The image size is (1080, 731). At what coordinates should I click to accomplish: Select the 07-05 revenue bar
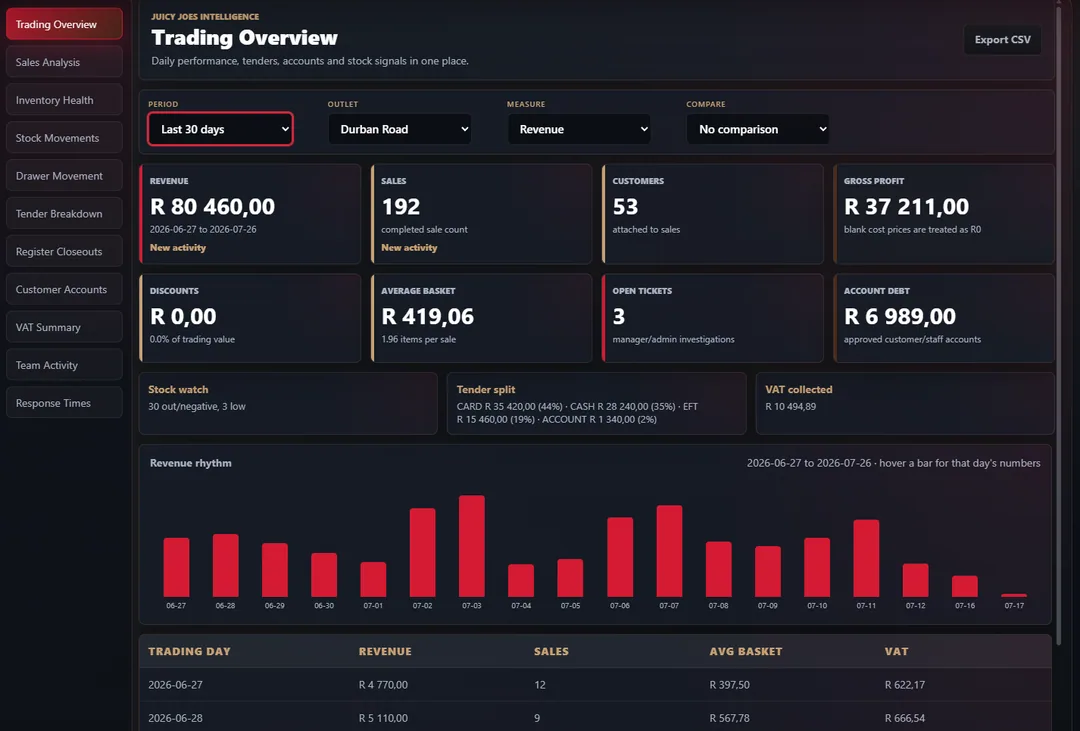coord(570,577)
